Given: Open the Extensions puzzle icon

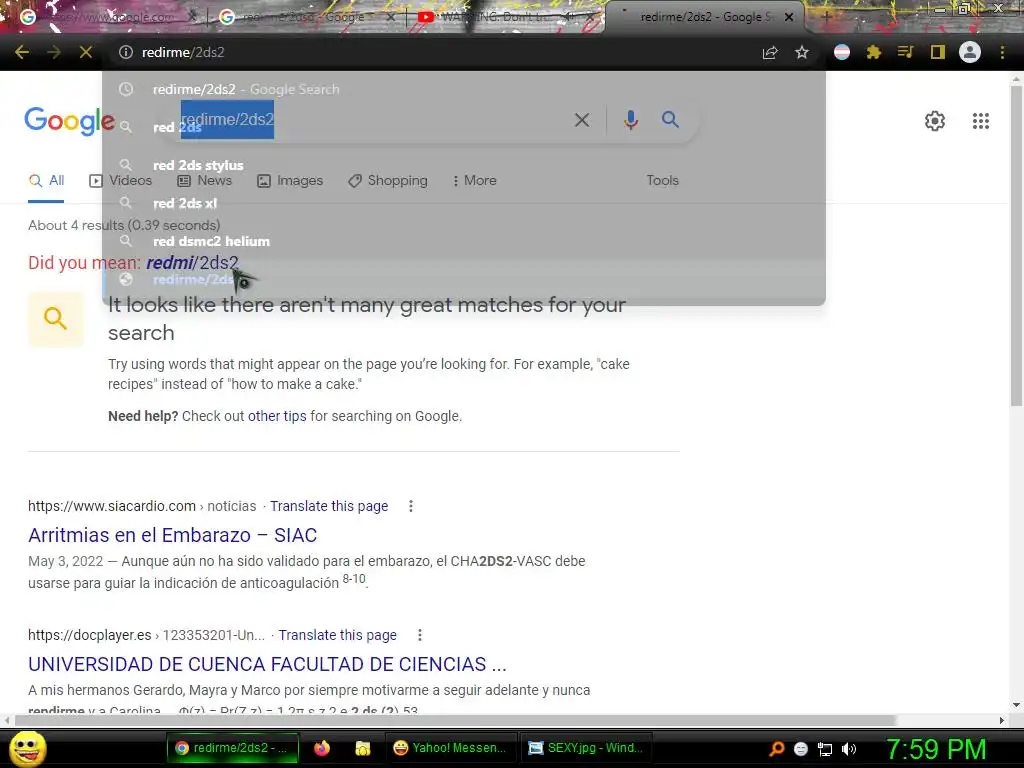Looking at the screenshot, I should 874,52.
